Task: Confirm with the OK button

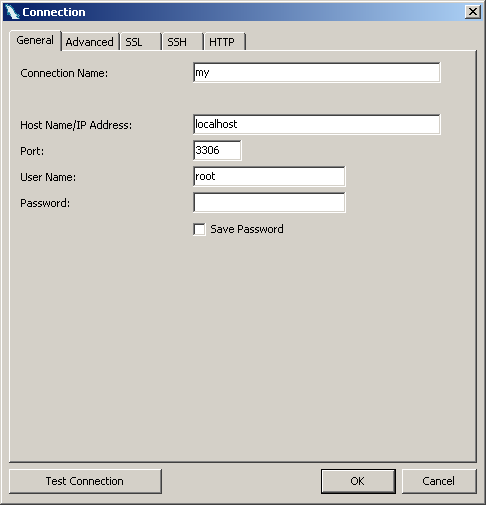Action: 358,481
